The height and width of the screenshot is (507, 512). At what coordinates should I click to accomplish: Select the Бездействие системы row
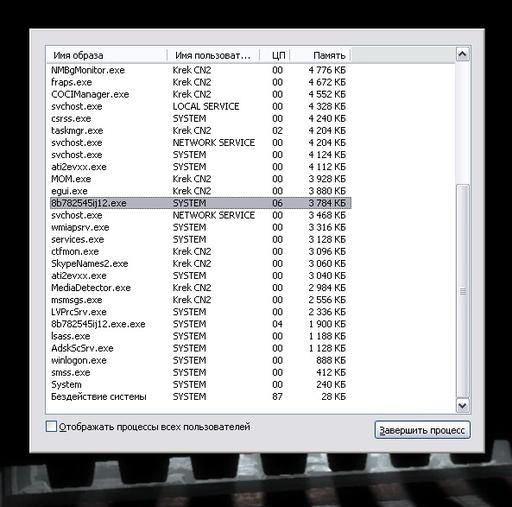coord(200,397)
